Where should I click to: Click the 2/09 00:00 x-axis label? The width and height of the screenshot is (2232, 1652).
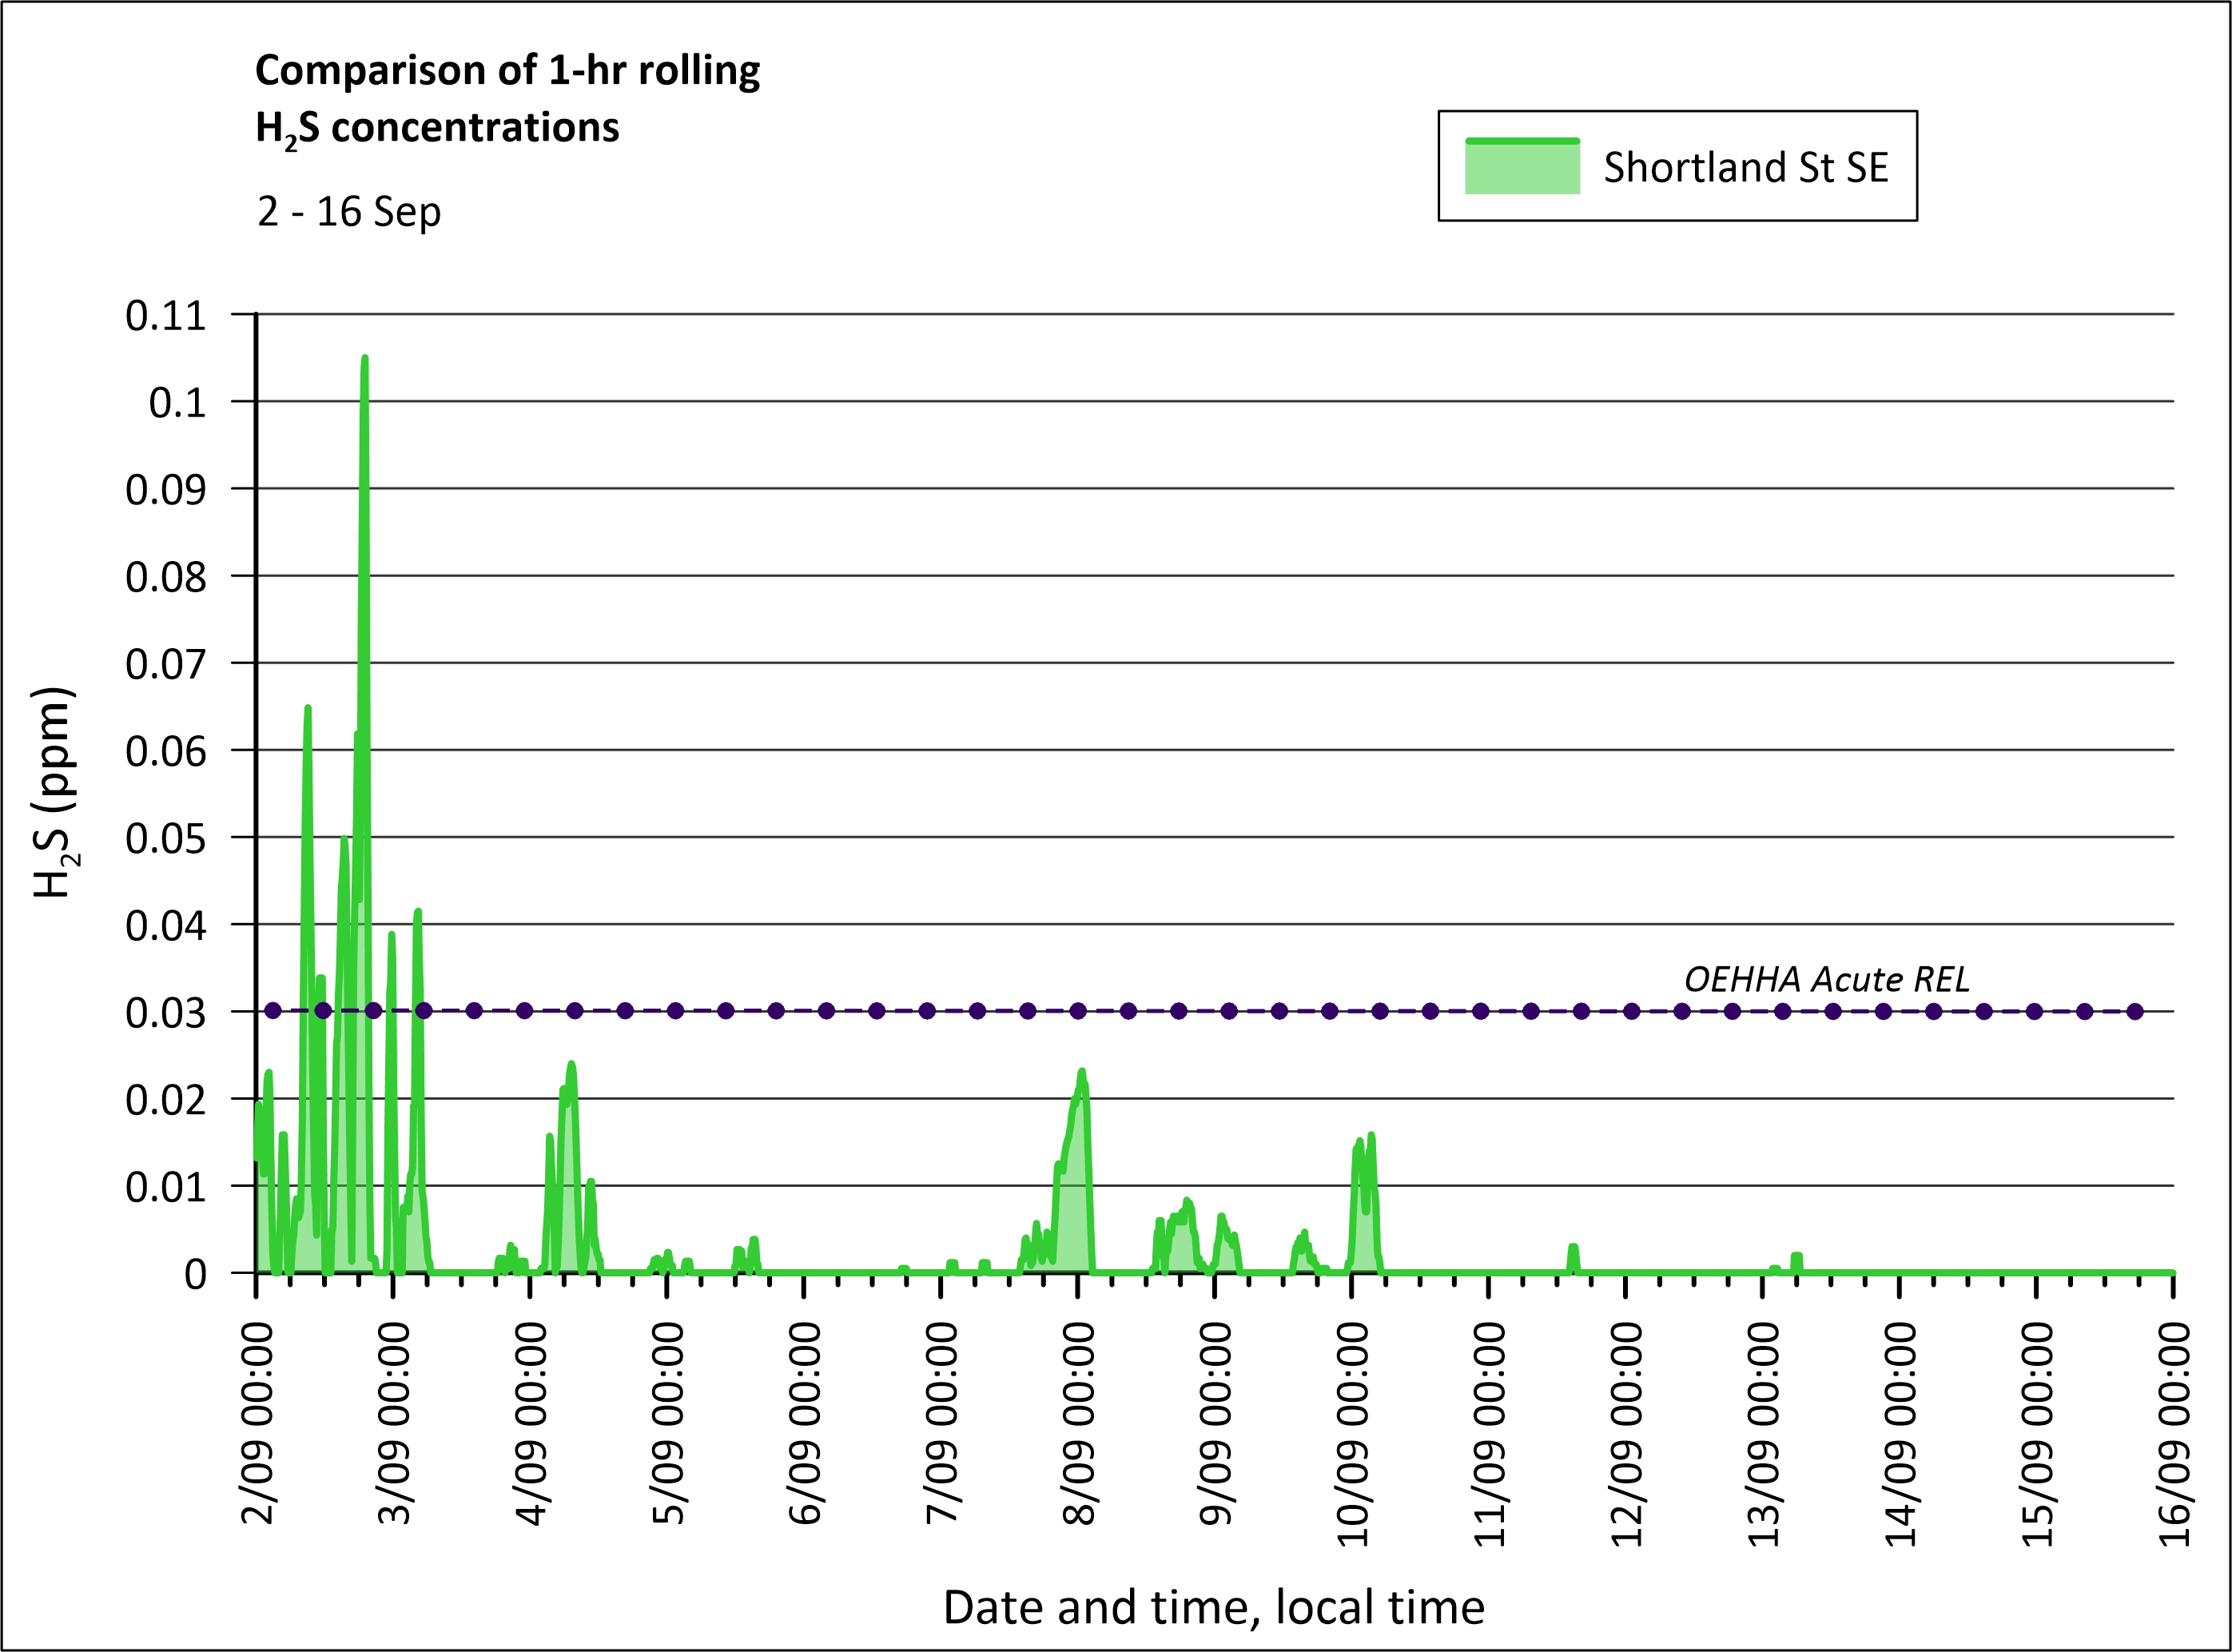[257, 1424]
